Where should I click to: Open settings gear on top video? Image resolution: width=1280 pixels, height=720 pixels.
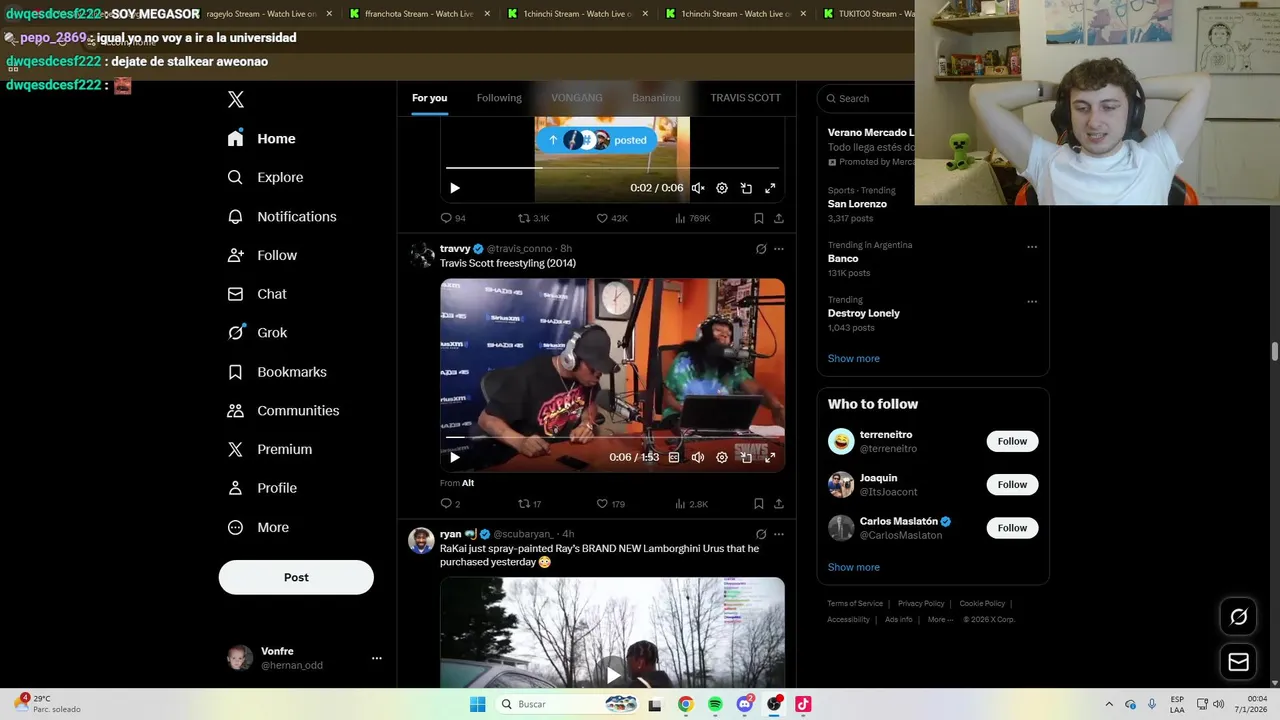pos(722,188)
